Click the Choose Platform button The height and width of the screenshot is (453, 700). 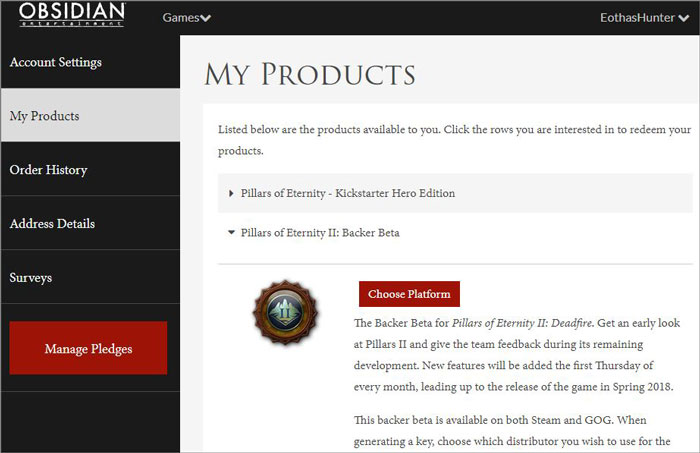coord(409,294)
